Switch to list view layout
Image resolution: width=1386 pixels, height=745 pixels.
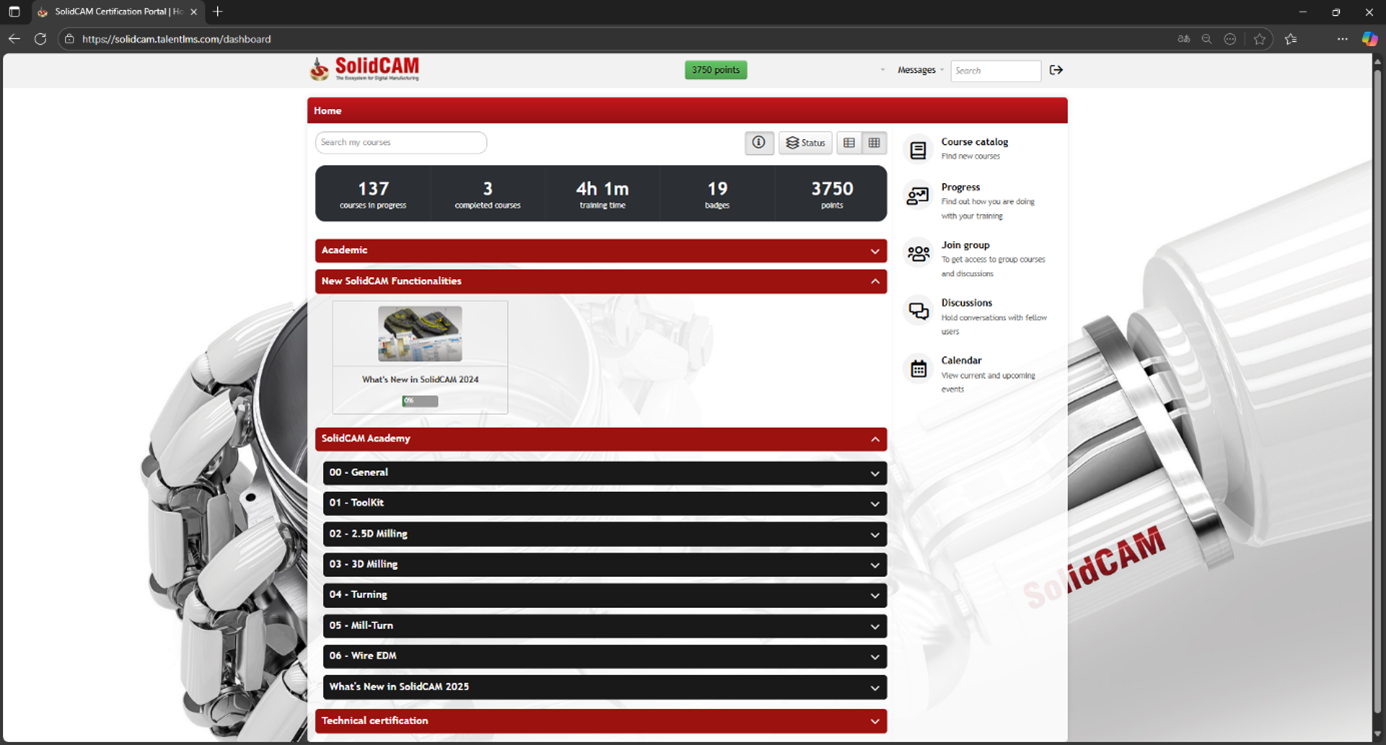pos(849,143)
